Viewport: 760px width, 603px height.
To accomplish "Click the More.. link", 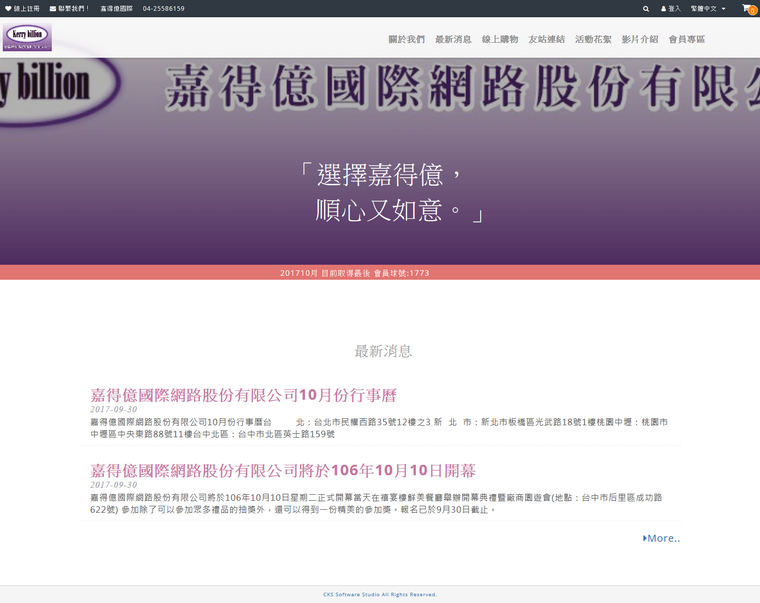I will coord(661,538).
